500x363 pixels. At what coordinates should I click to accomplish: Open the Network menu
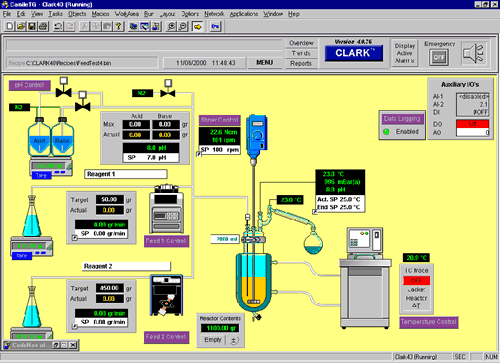click(x=214, y=14)
